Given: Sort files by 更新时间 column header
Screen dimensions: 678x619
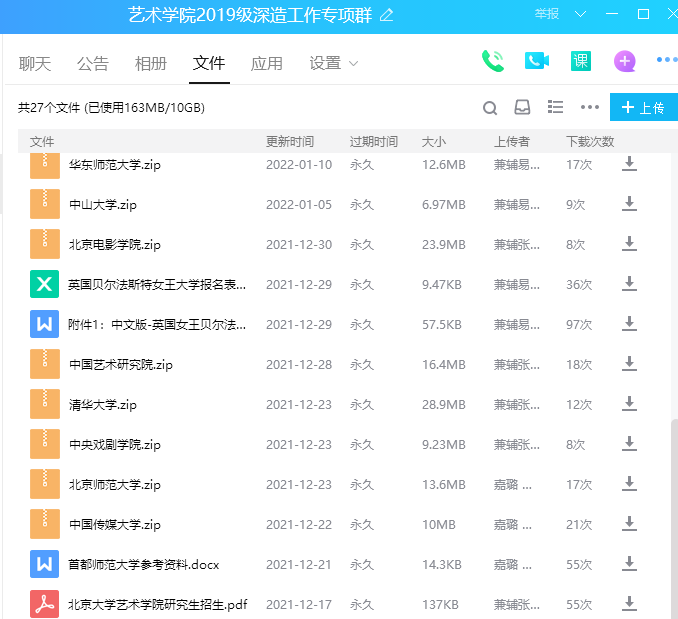Looking at the screenshot, I should 290,141.
